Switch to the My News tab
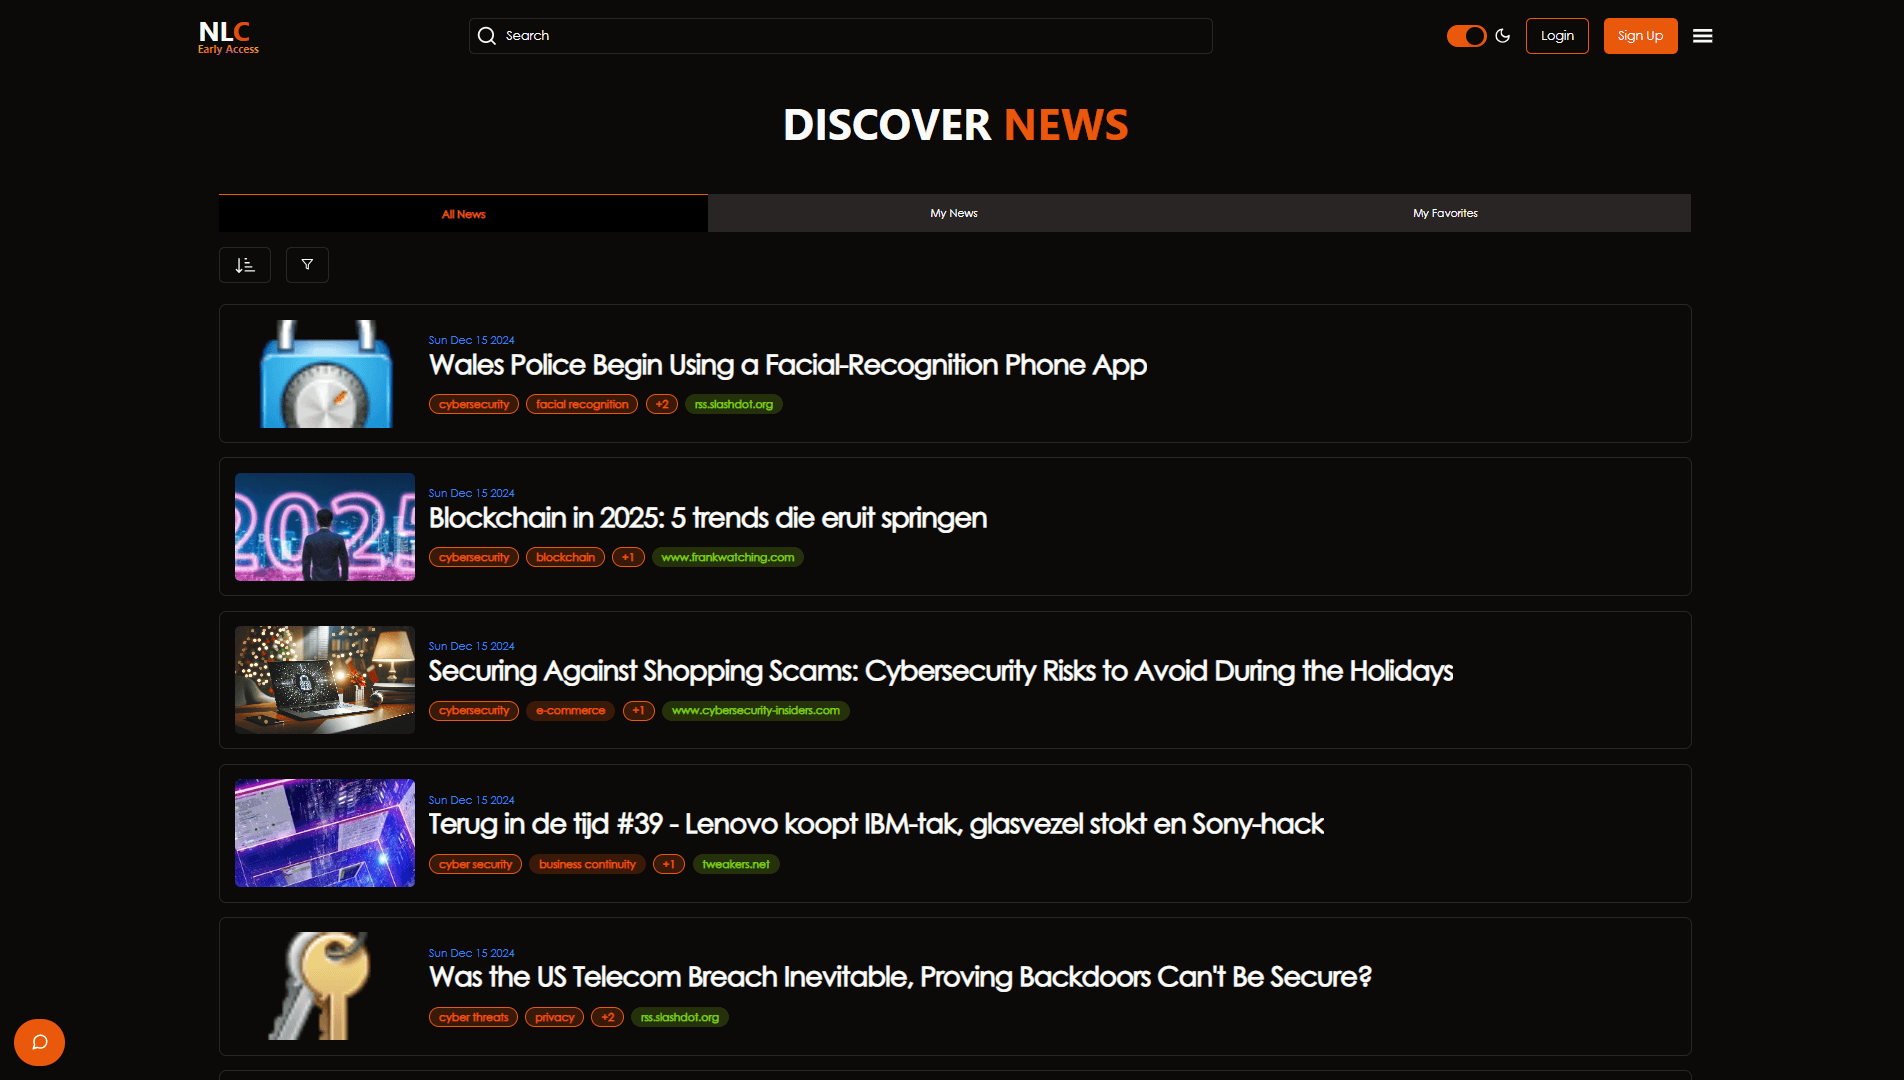The height and width of the screenshot is (1080, 1904). (953, 213)
